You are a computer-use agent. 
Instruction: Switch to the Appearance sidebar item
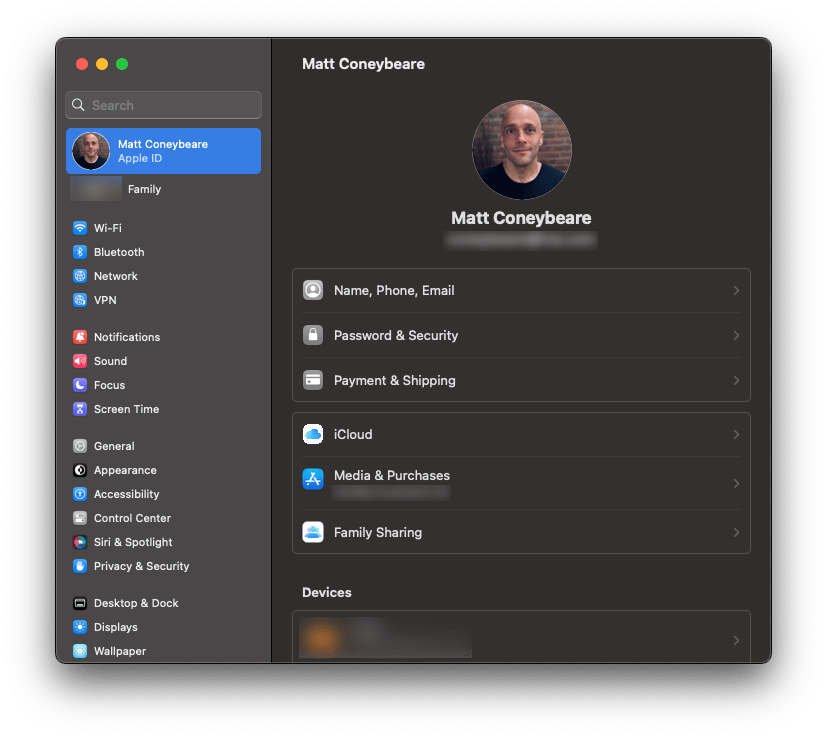(125, 470)
